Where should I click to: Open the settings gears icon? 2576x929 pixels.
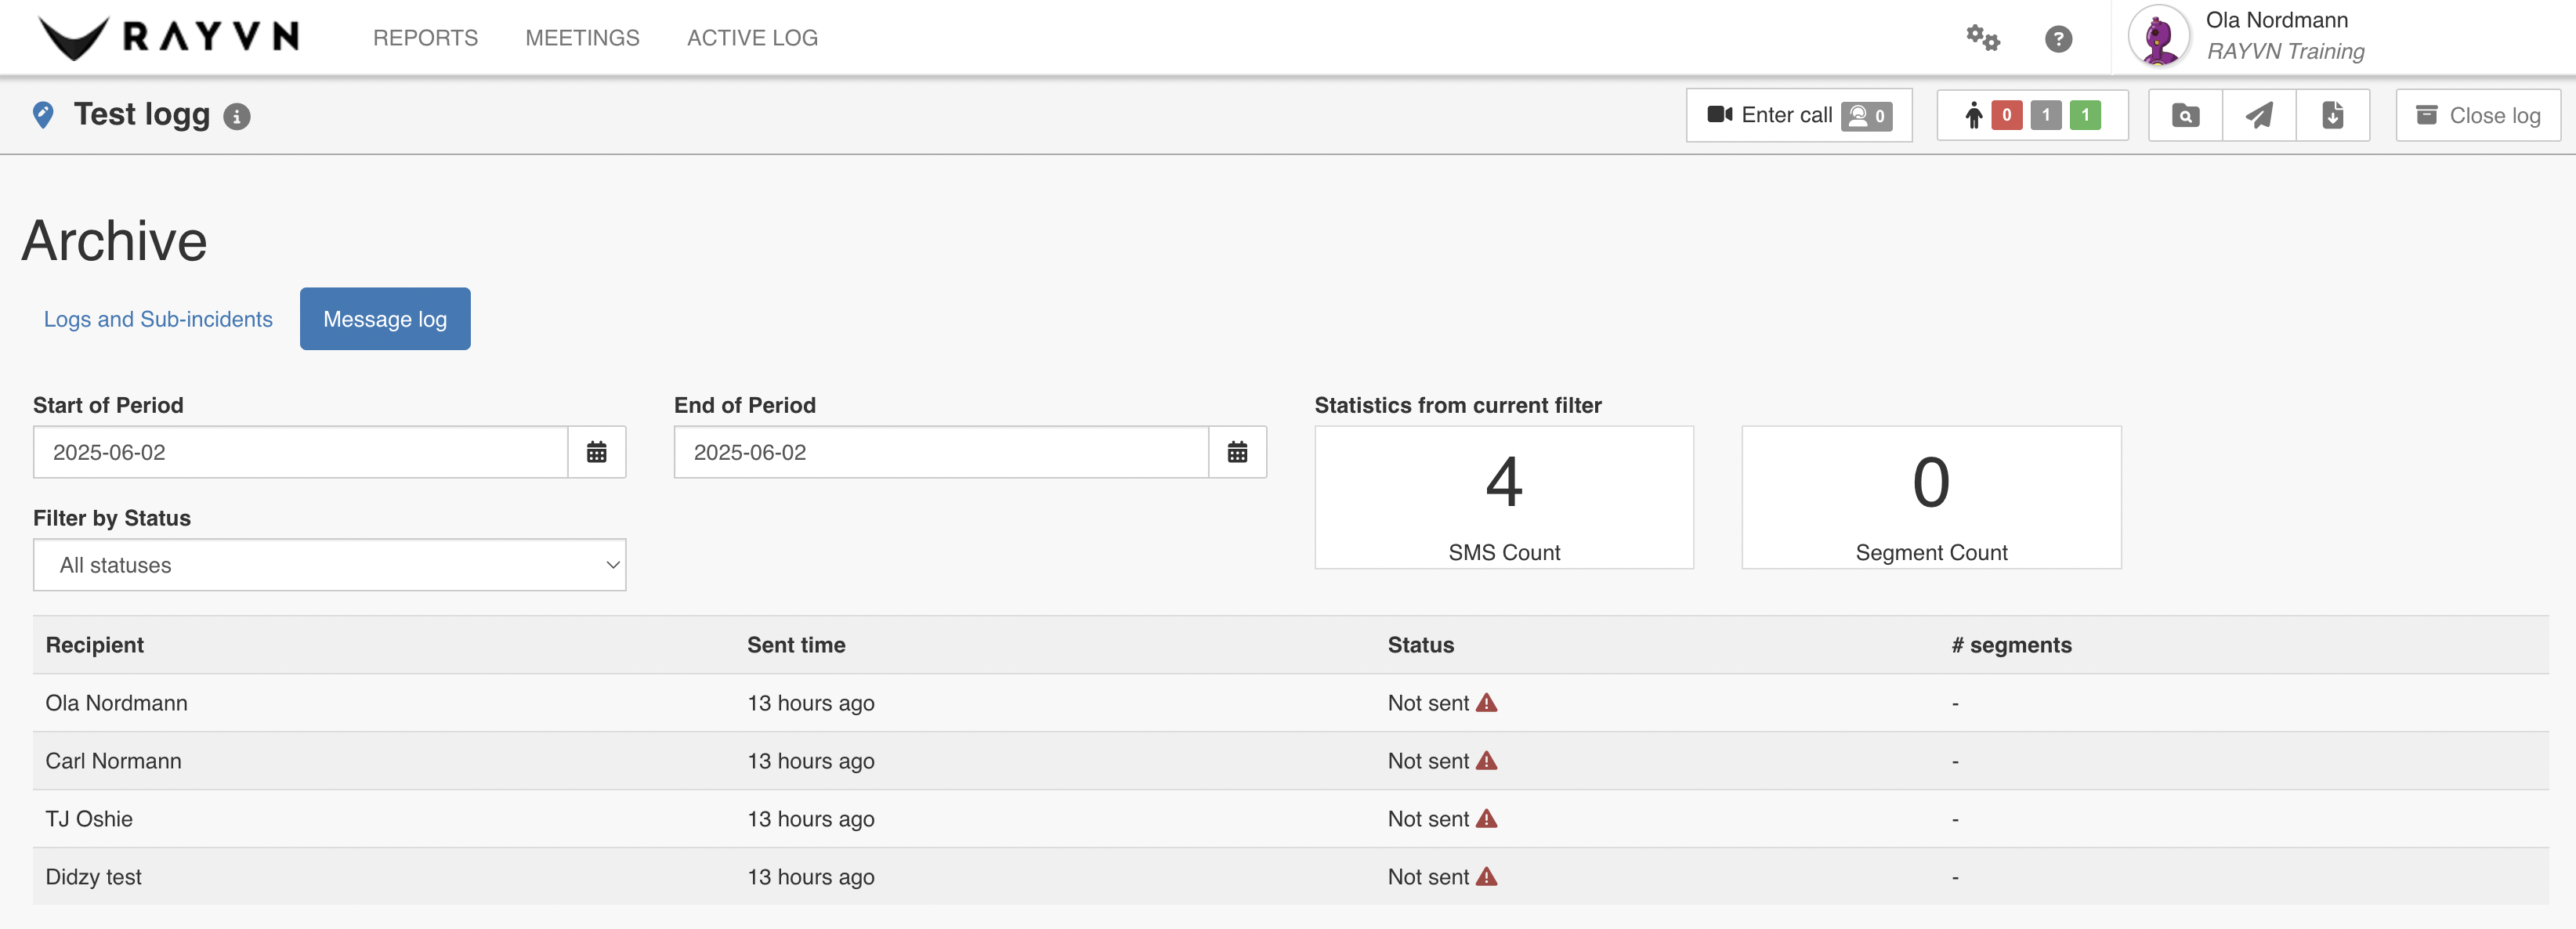[x=1982, y=38]
